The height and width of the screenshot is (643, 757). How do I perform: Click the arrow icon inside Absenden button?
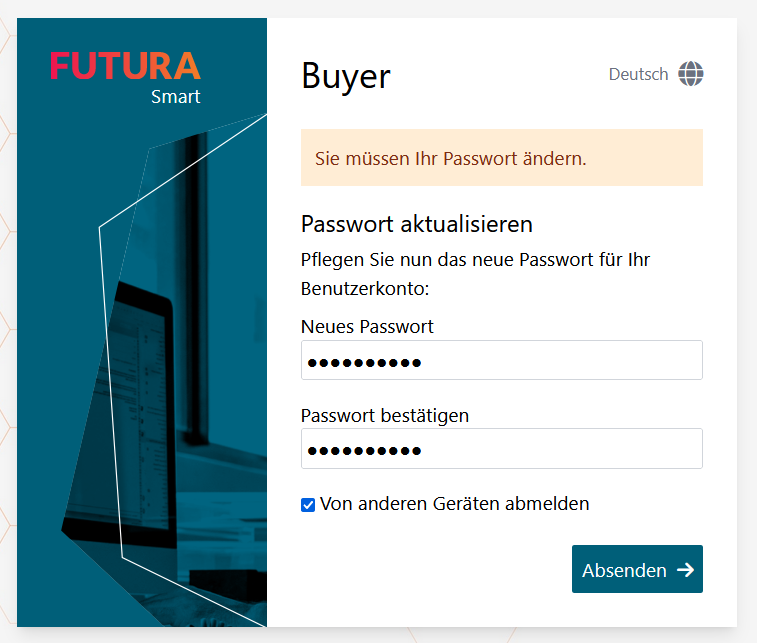pos(685,570)
